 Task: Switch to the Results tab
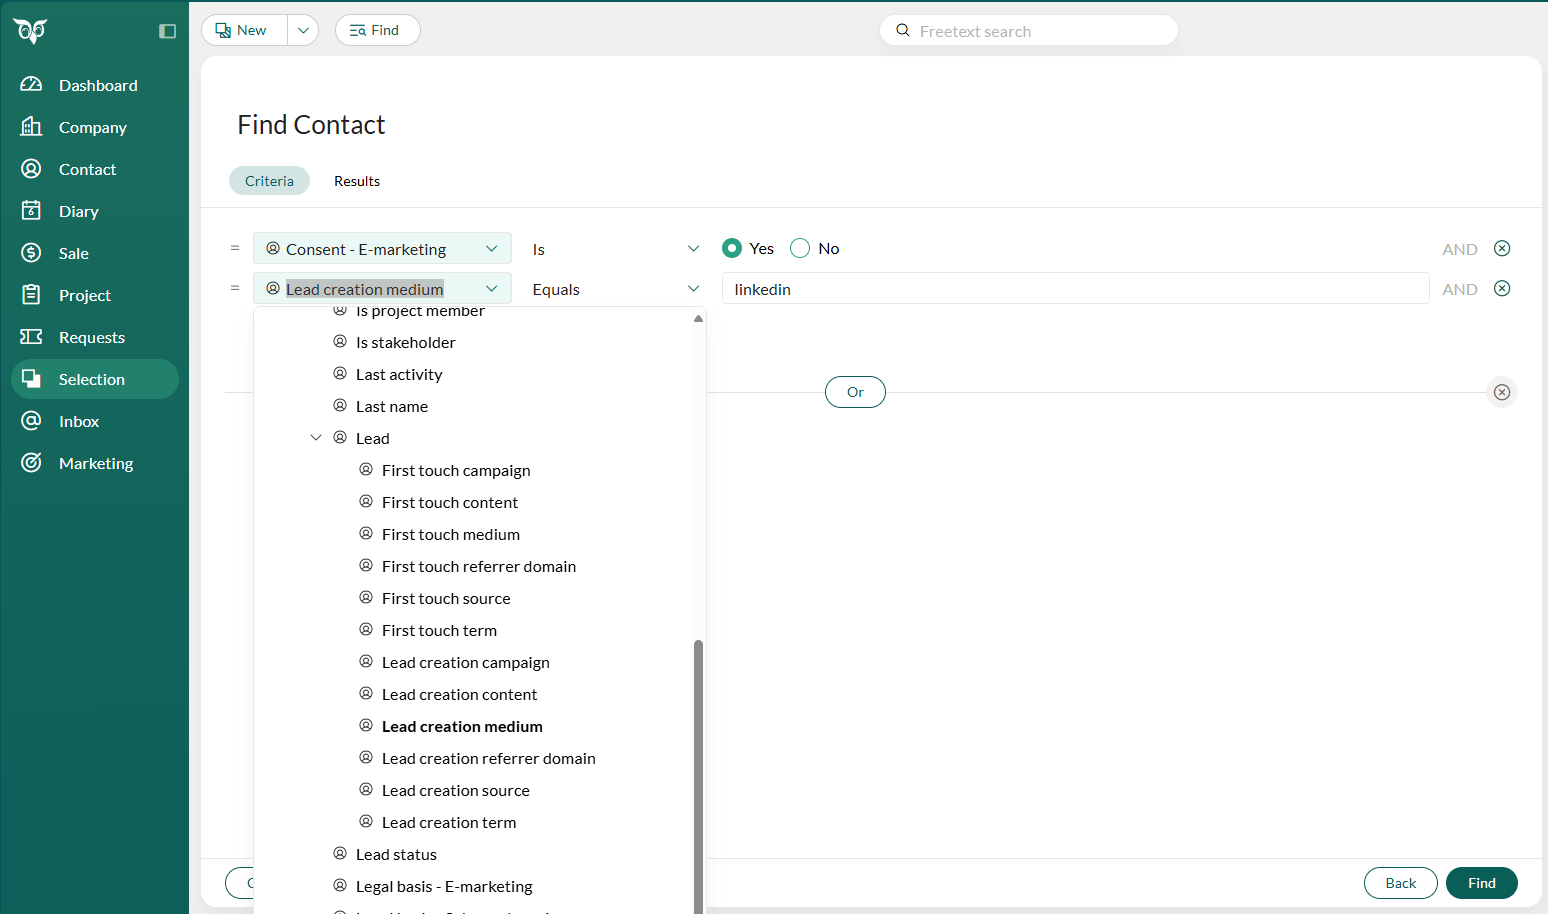click(356, 181)
